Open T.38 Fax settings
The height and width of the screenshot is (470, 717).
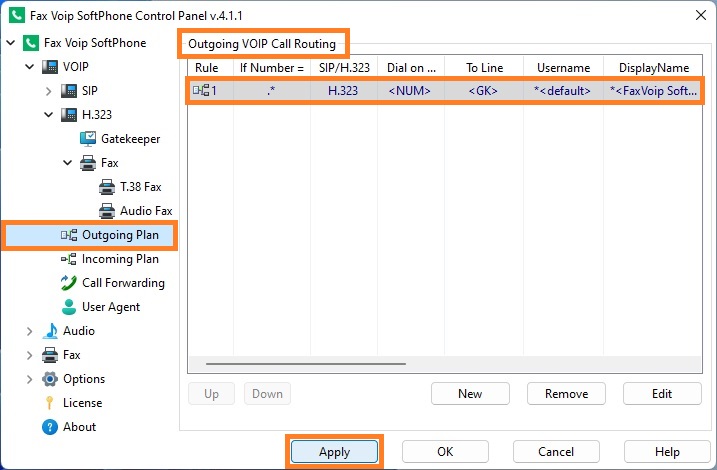[x=141, y=187]
